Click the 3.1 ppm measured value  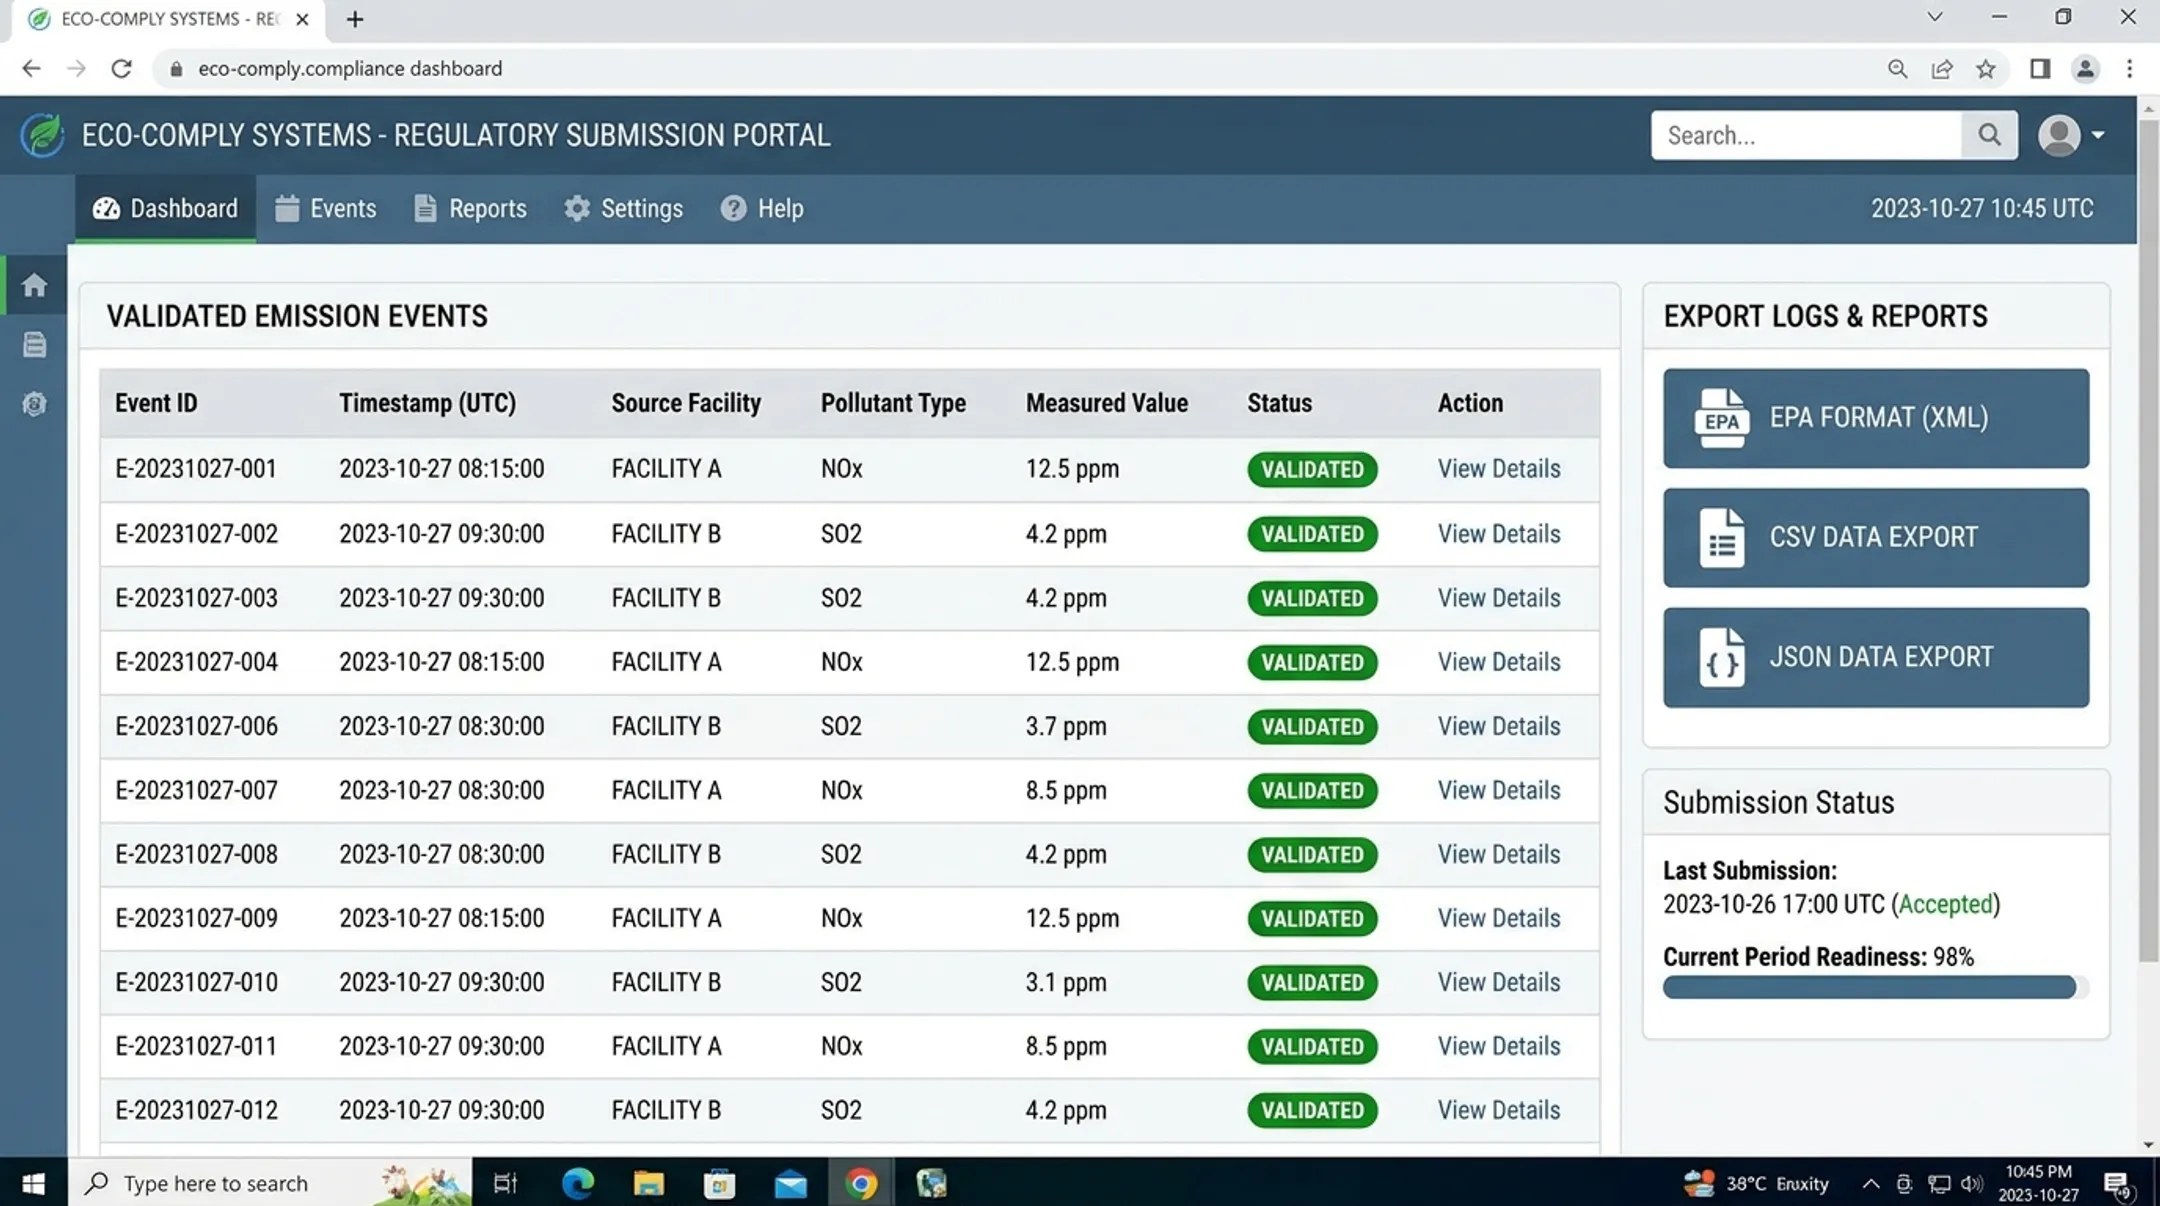click(1065, 982)
